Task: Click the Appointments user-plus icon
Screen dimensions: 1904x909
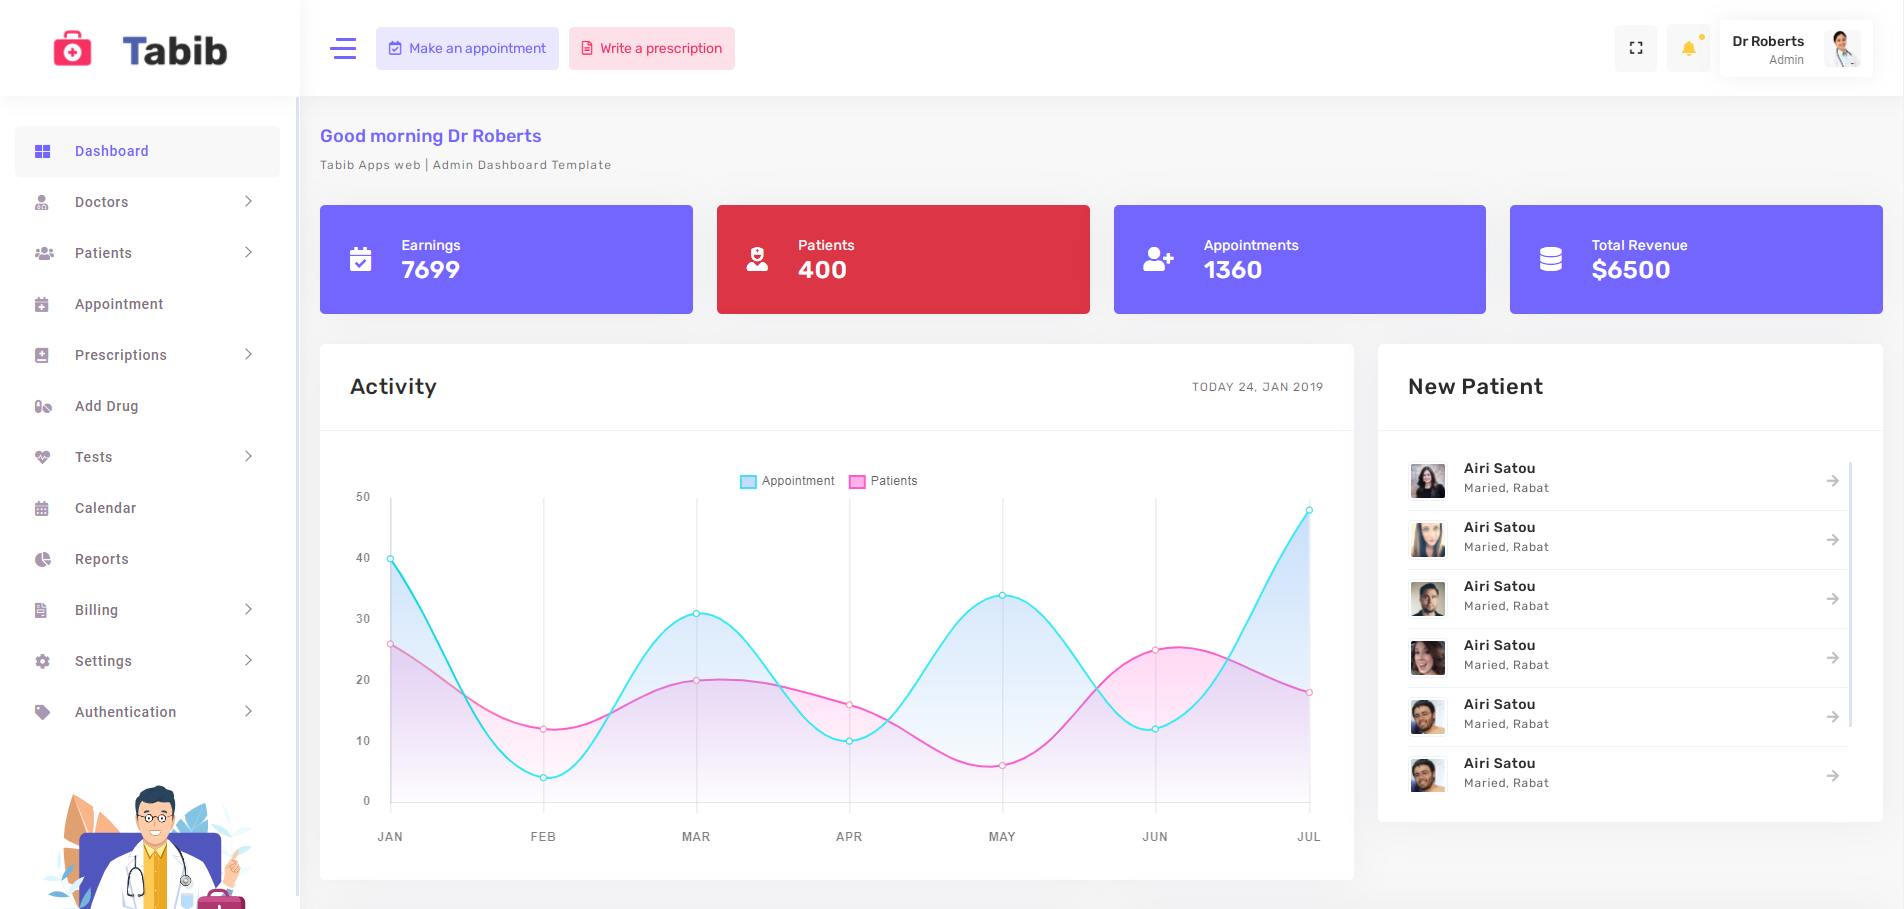Action: pyautogui.click(x=1158, y=259)
